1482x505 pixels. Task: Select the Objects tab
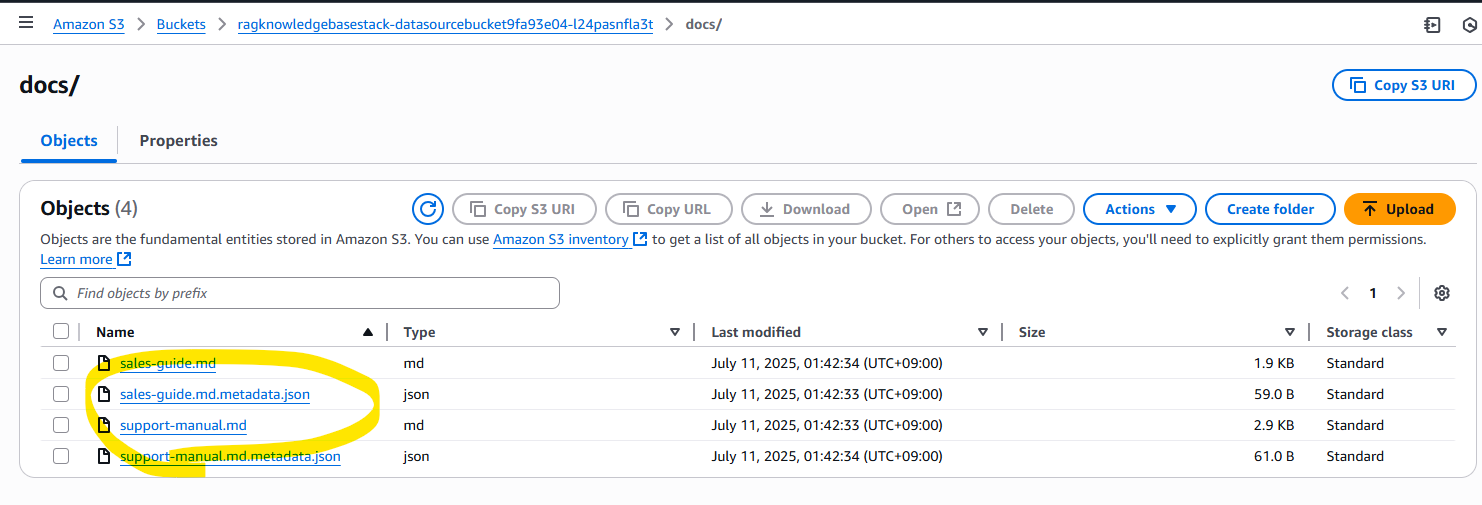[69, 141]
